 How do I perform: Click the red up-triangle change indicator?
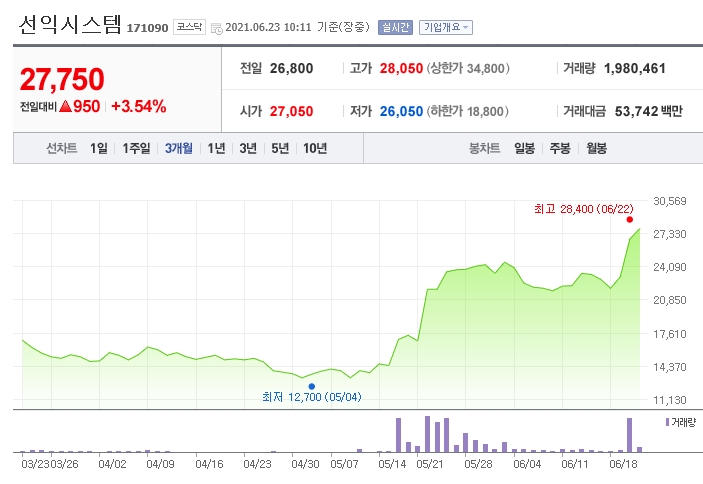point(65,106)
